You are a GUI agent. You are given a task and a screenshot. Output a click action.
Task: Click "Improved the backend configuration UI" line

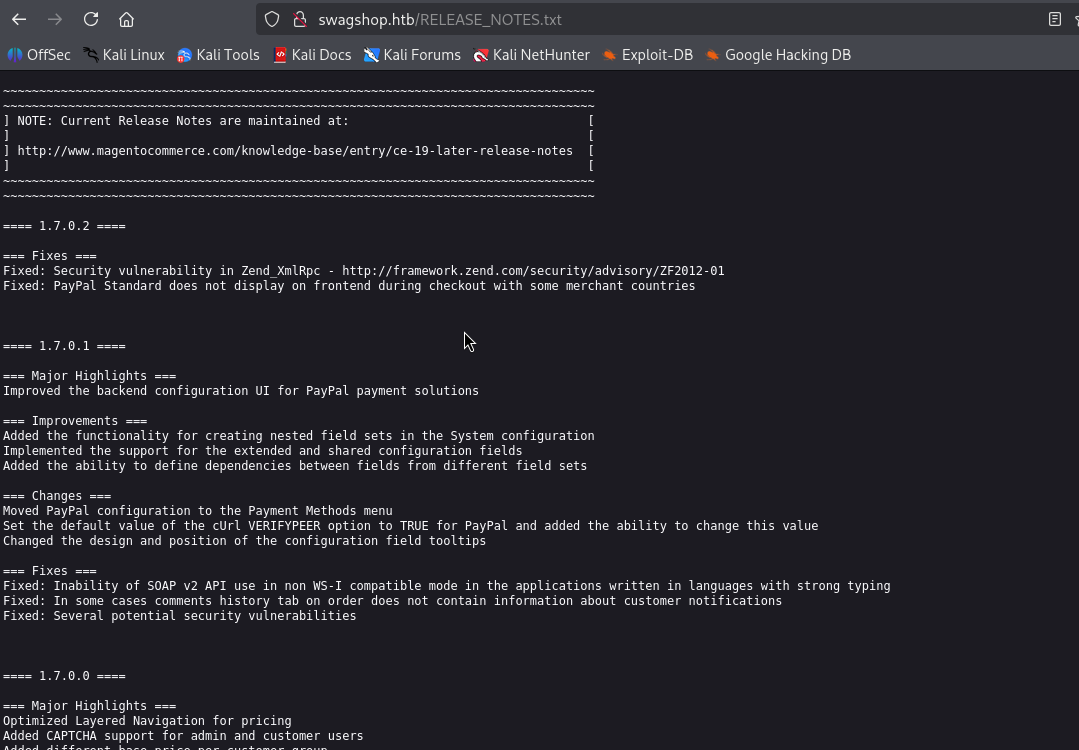241,391
